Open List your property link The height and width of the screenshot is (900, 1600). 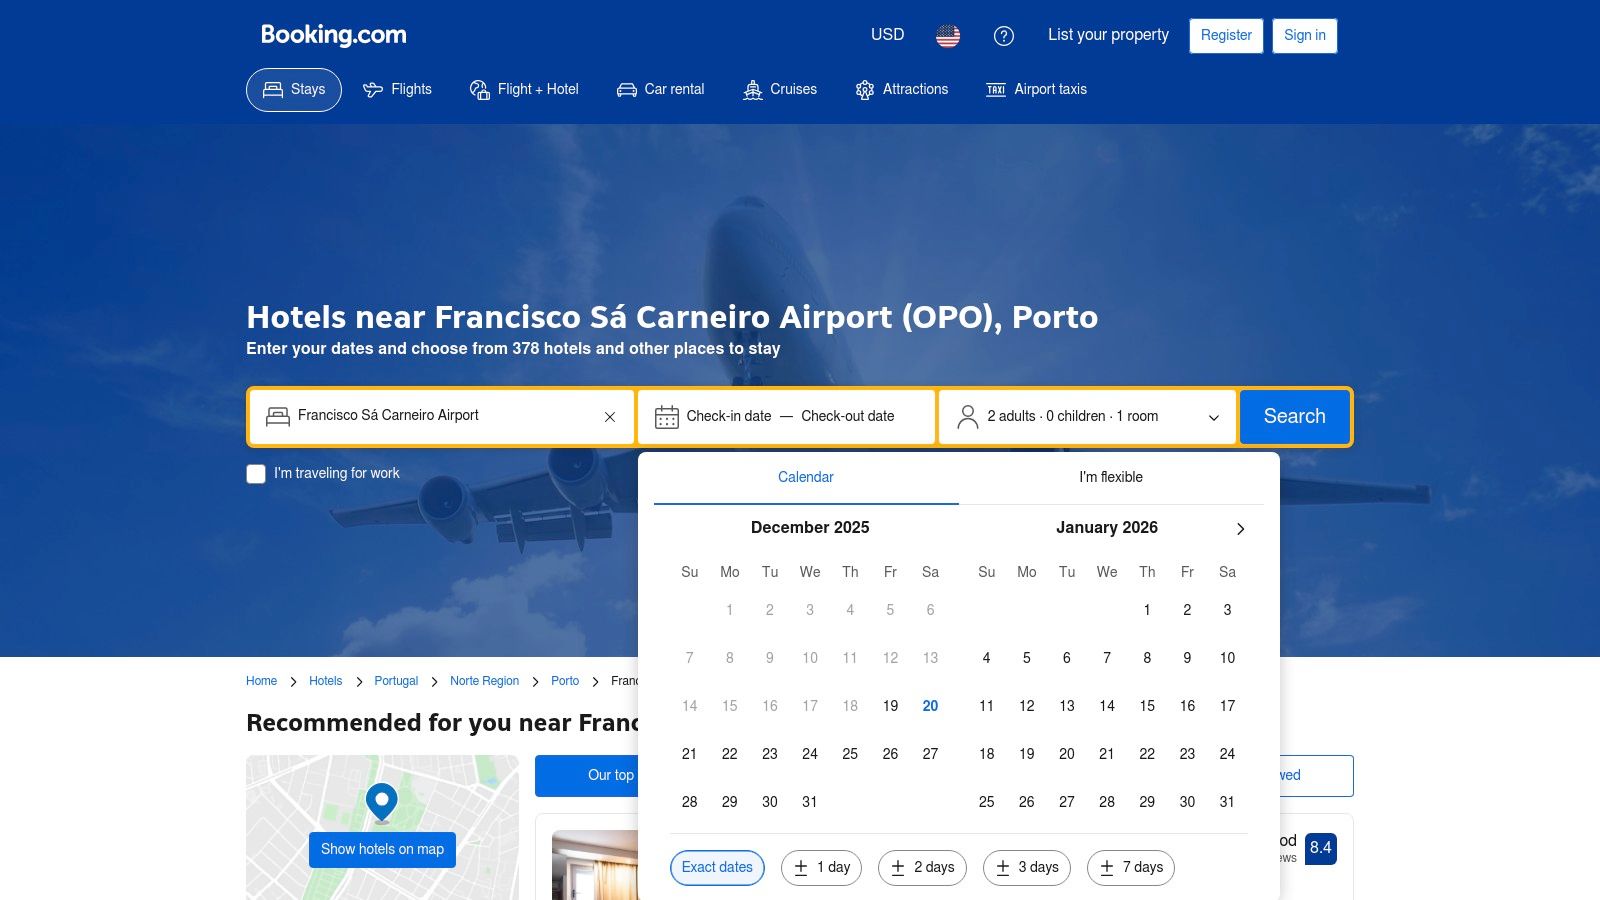coord(1108,35)
